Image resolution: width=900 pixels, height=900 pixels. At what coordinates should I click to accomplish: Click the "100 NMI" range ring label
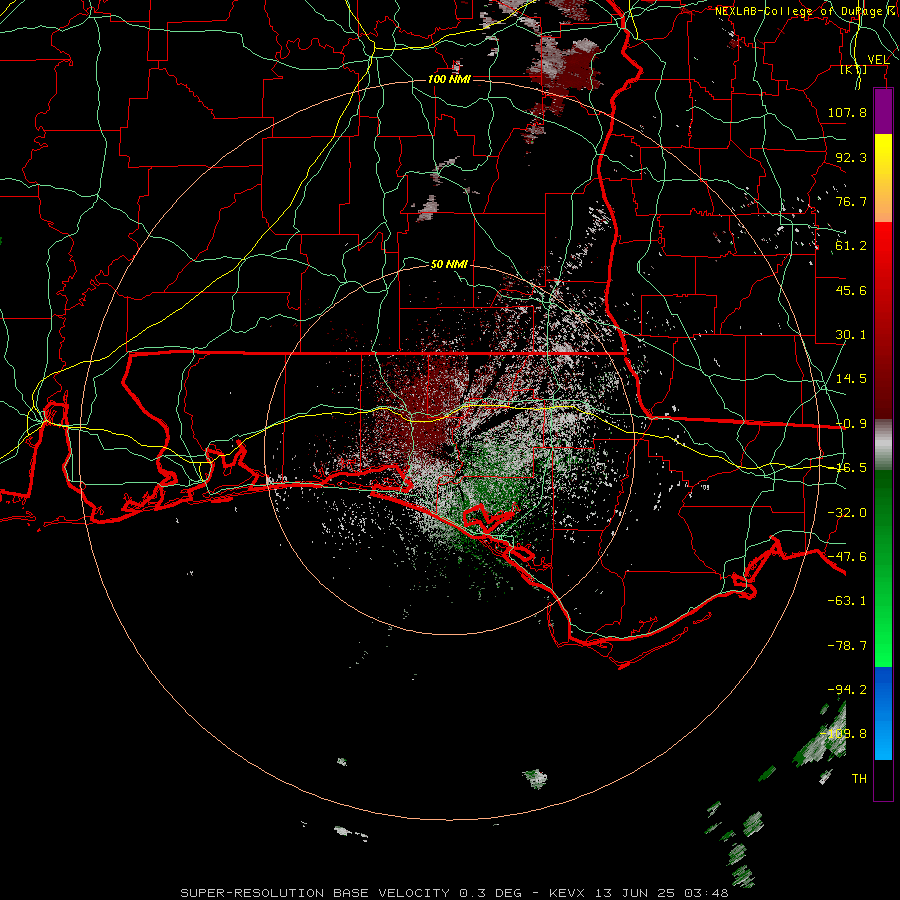(x=449, y=79)
